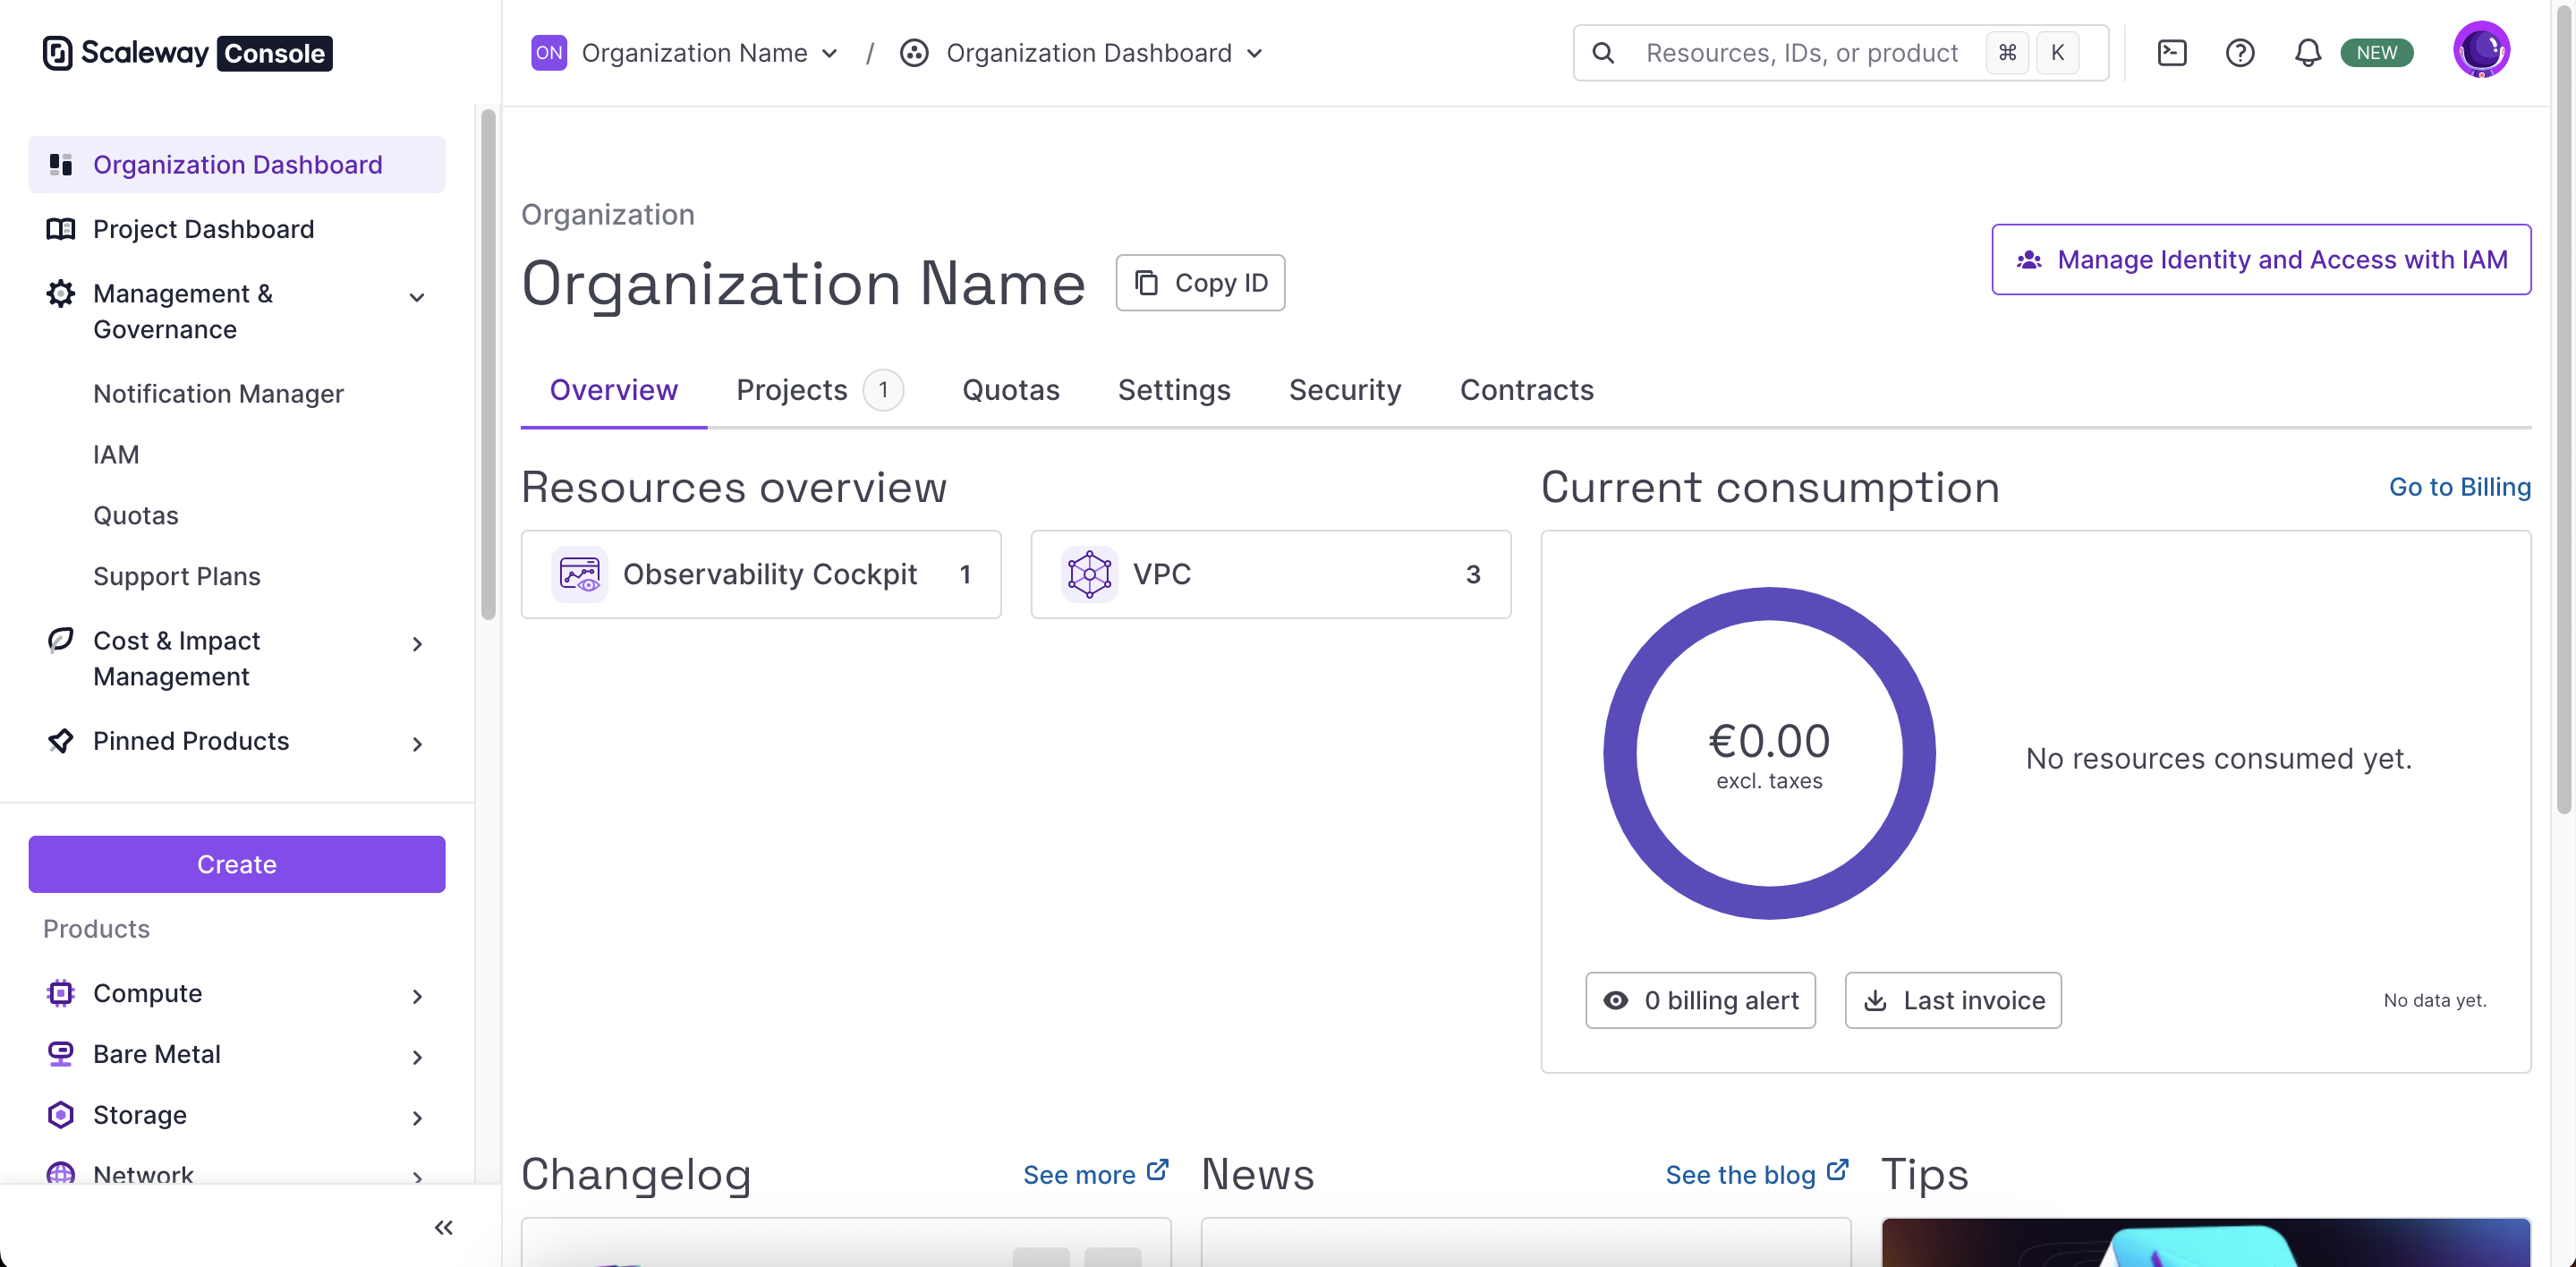2576x1267 pixels.
Task: Click the Pinned Products pin icon
Action: [61, 741]
